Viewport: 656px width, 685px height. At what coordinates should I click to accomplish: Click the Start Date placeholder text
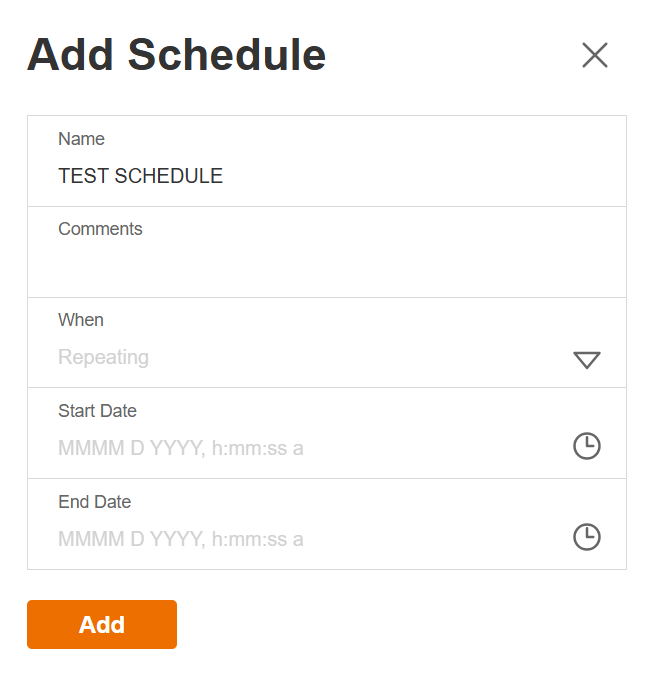(x=180, y=448)
